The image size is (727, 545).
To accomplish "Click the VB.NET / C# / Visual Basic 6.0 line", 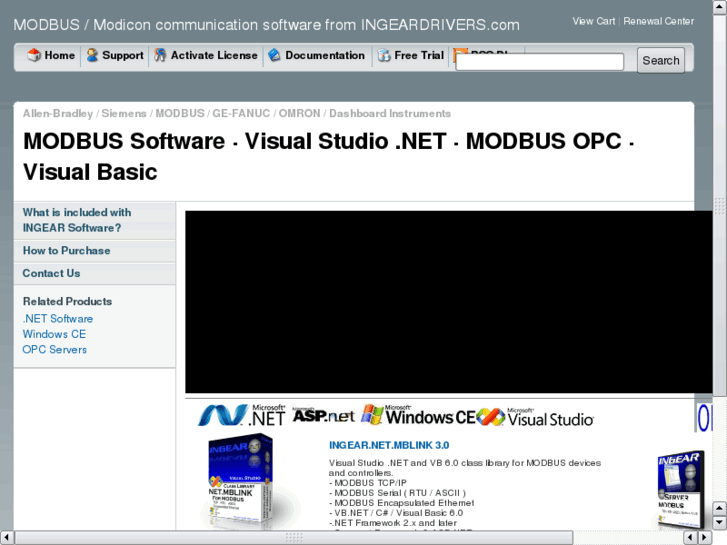I will [x=396, y=513].
